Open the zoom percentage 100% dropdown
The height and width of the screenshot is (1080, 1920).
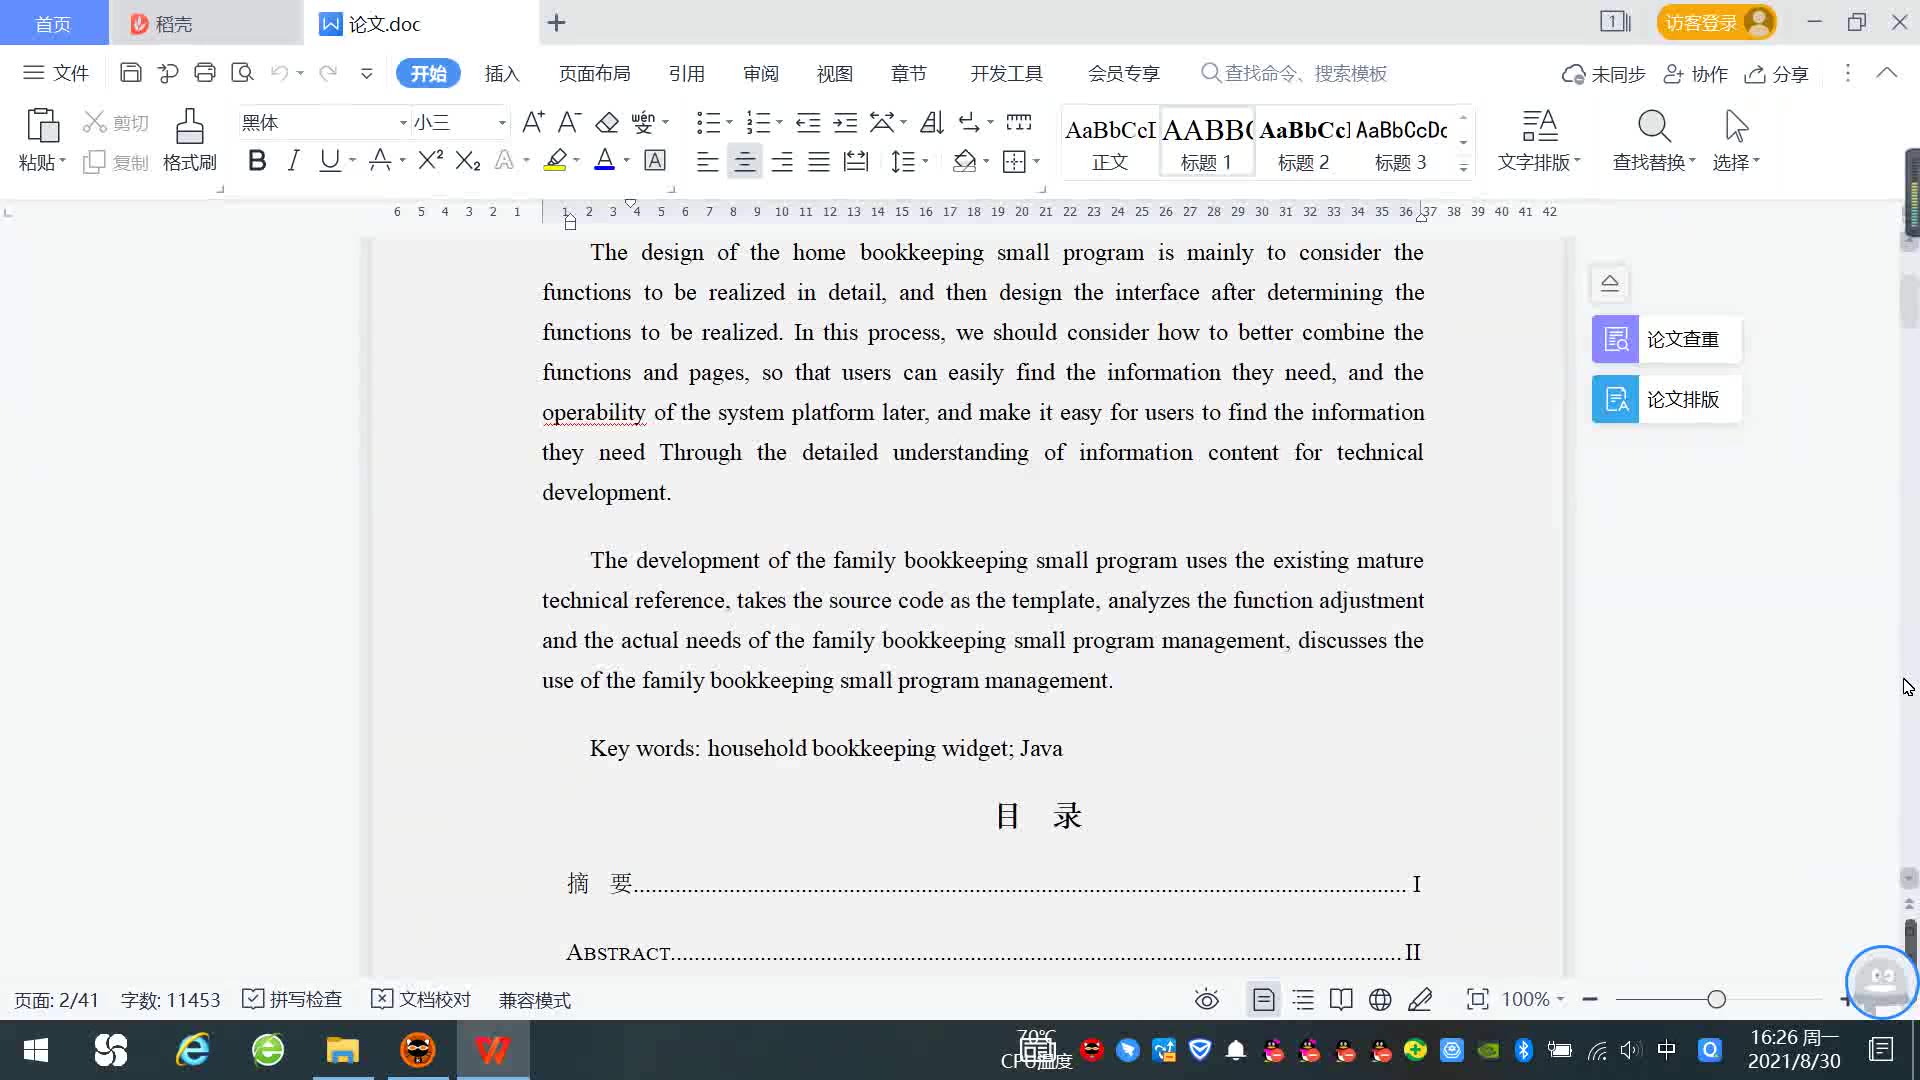[x=1532, y=999]
